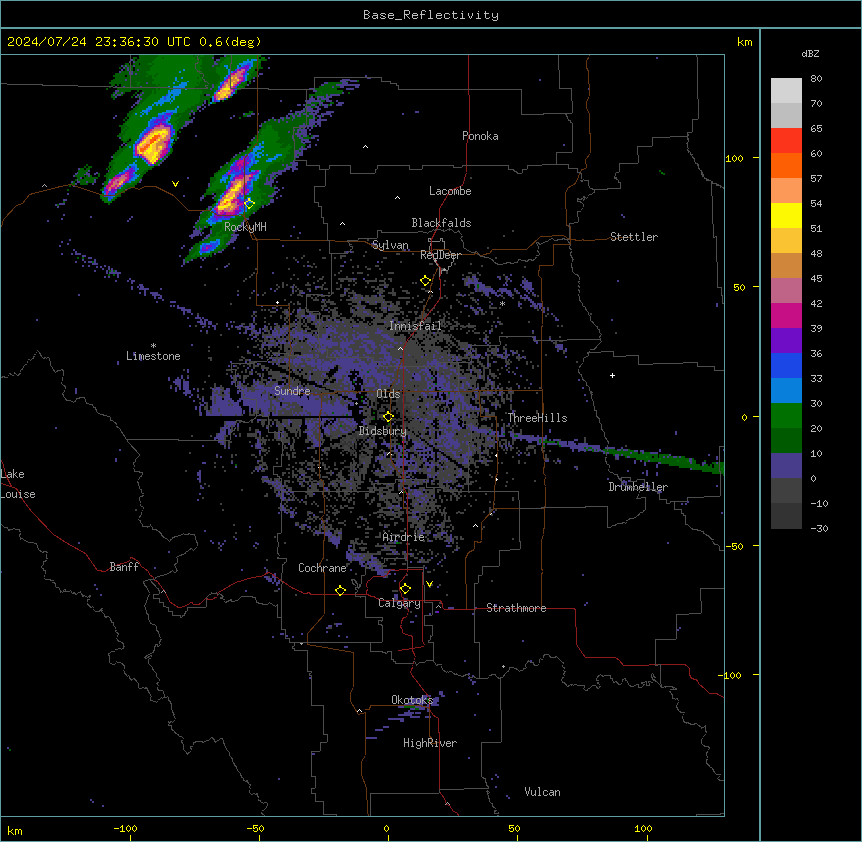Click the Olds town label
Screen dimensions: 862x842
pos(388,394)
